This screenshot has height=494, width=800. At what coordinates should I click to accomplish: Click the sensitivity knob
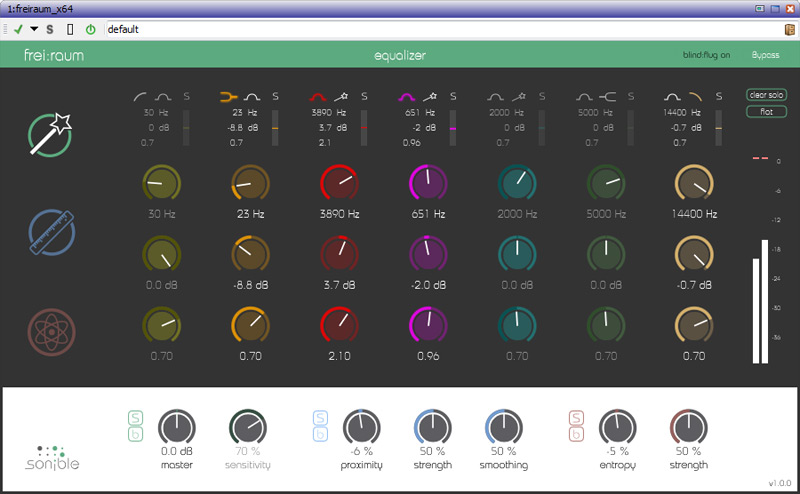coord(248,428)
